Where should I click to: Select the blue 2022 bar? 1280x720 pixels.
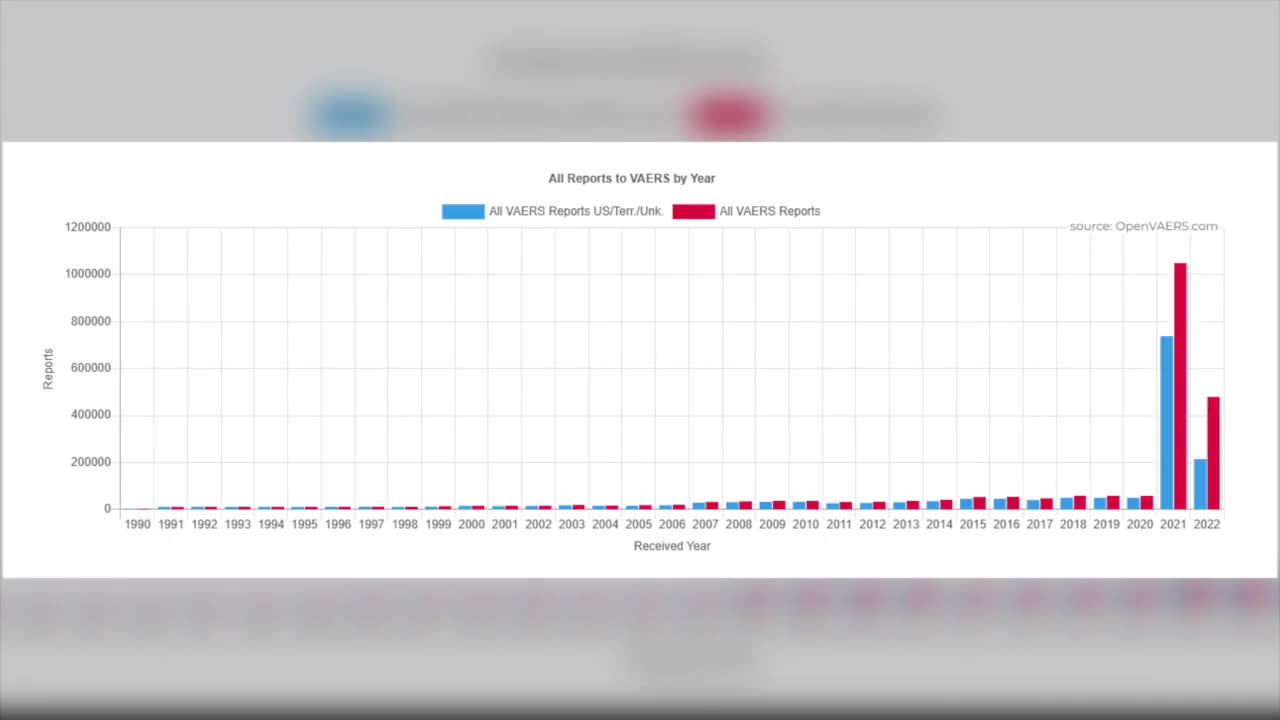pos(1200,484)
